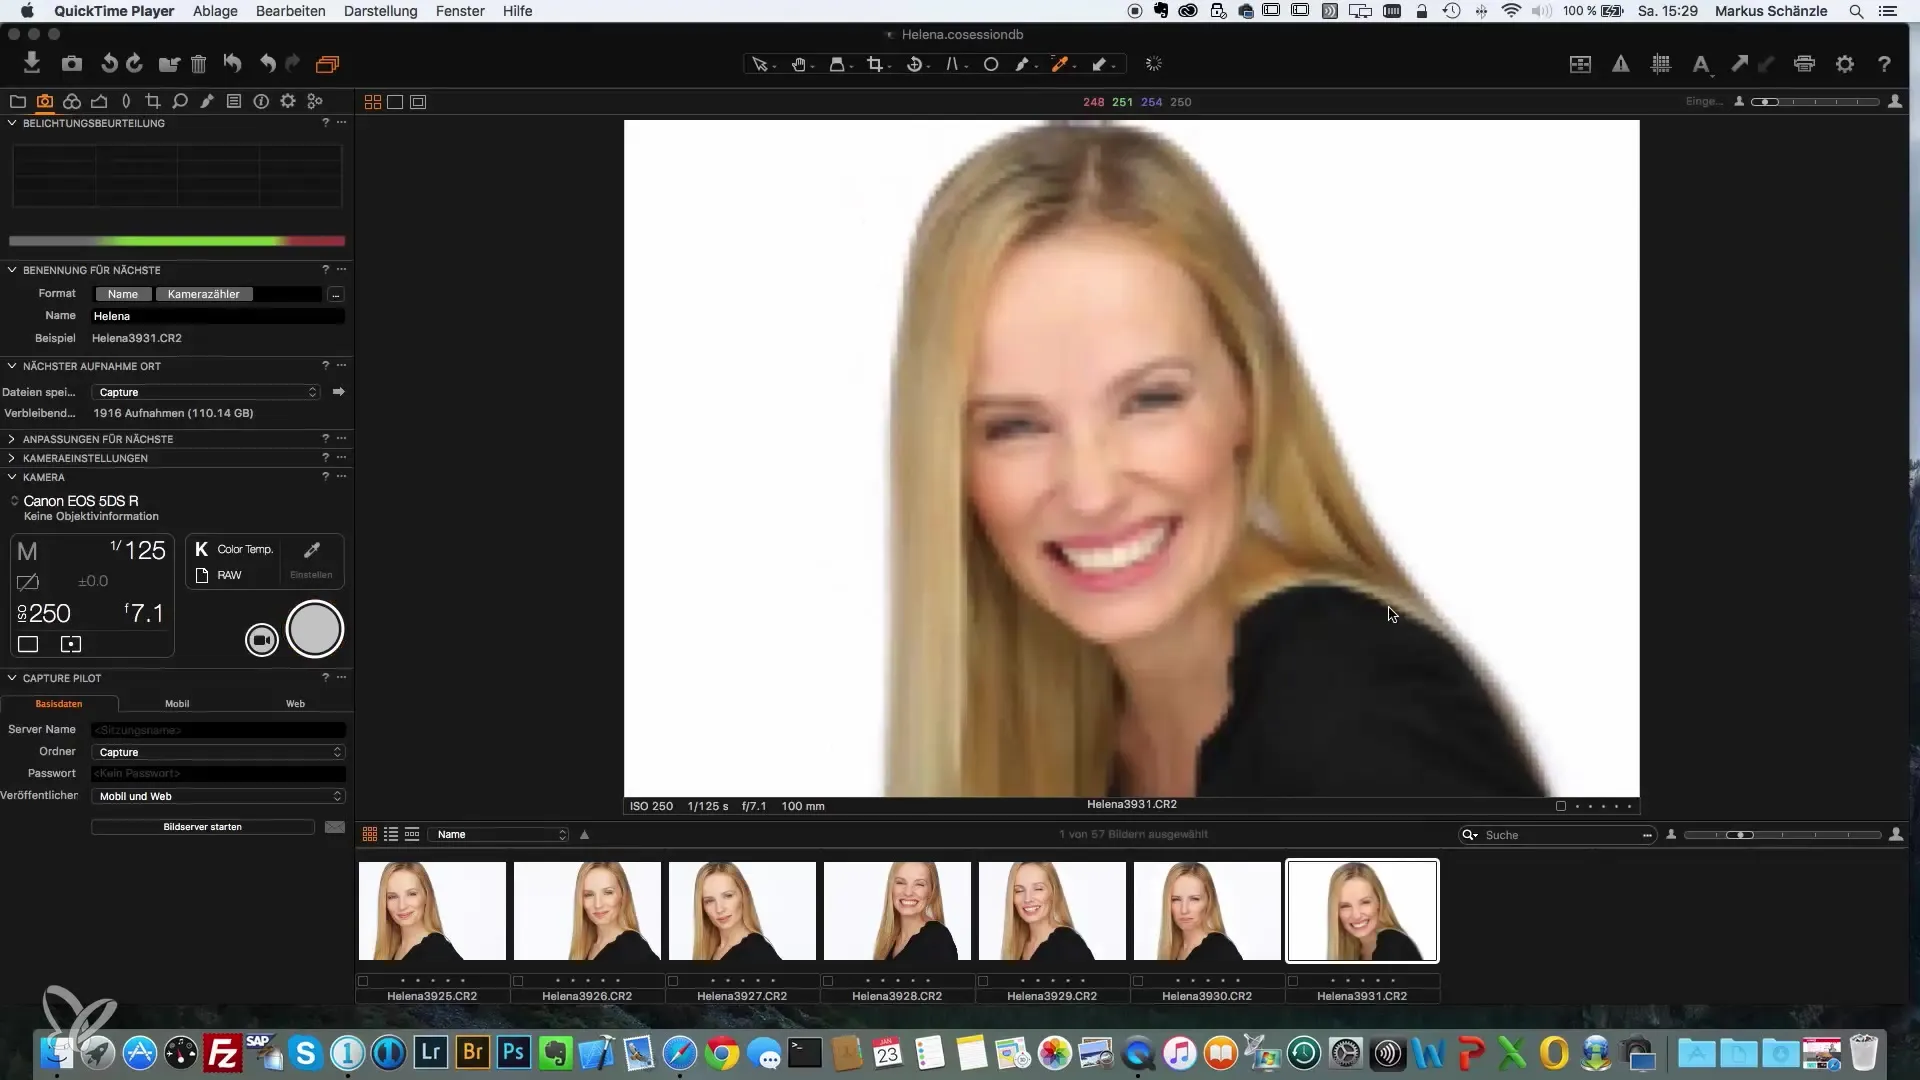Select the keystone correction tool
This screenshot has height=1080, width=1920.
pyautogui.click(x=952, y=64)
